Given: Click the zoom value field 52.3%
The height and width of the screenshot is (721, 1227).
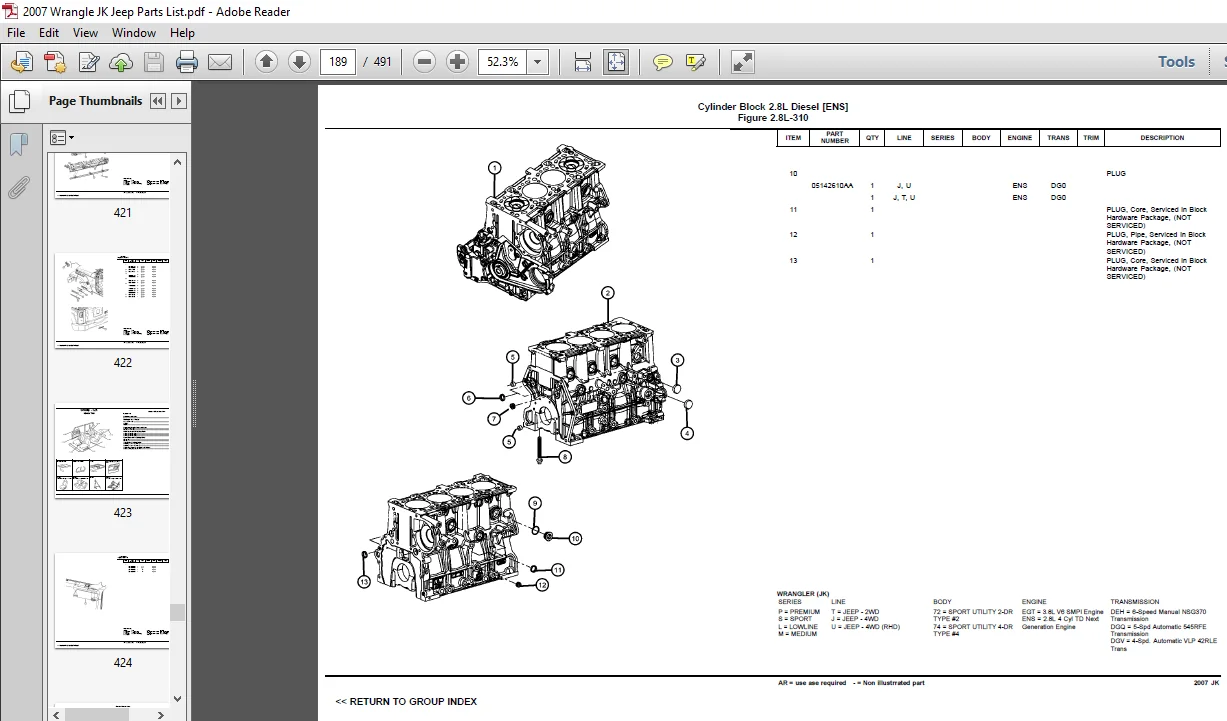Looking at the screenshot, I should (x=502, y=62).
